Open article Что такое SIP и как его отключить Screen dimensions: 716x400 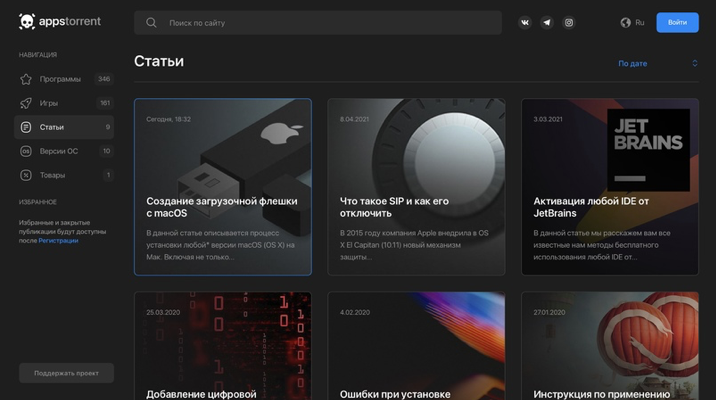(416, 187)
